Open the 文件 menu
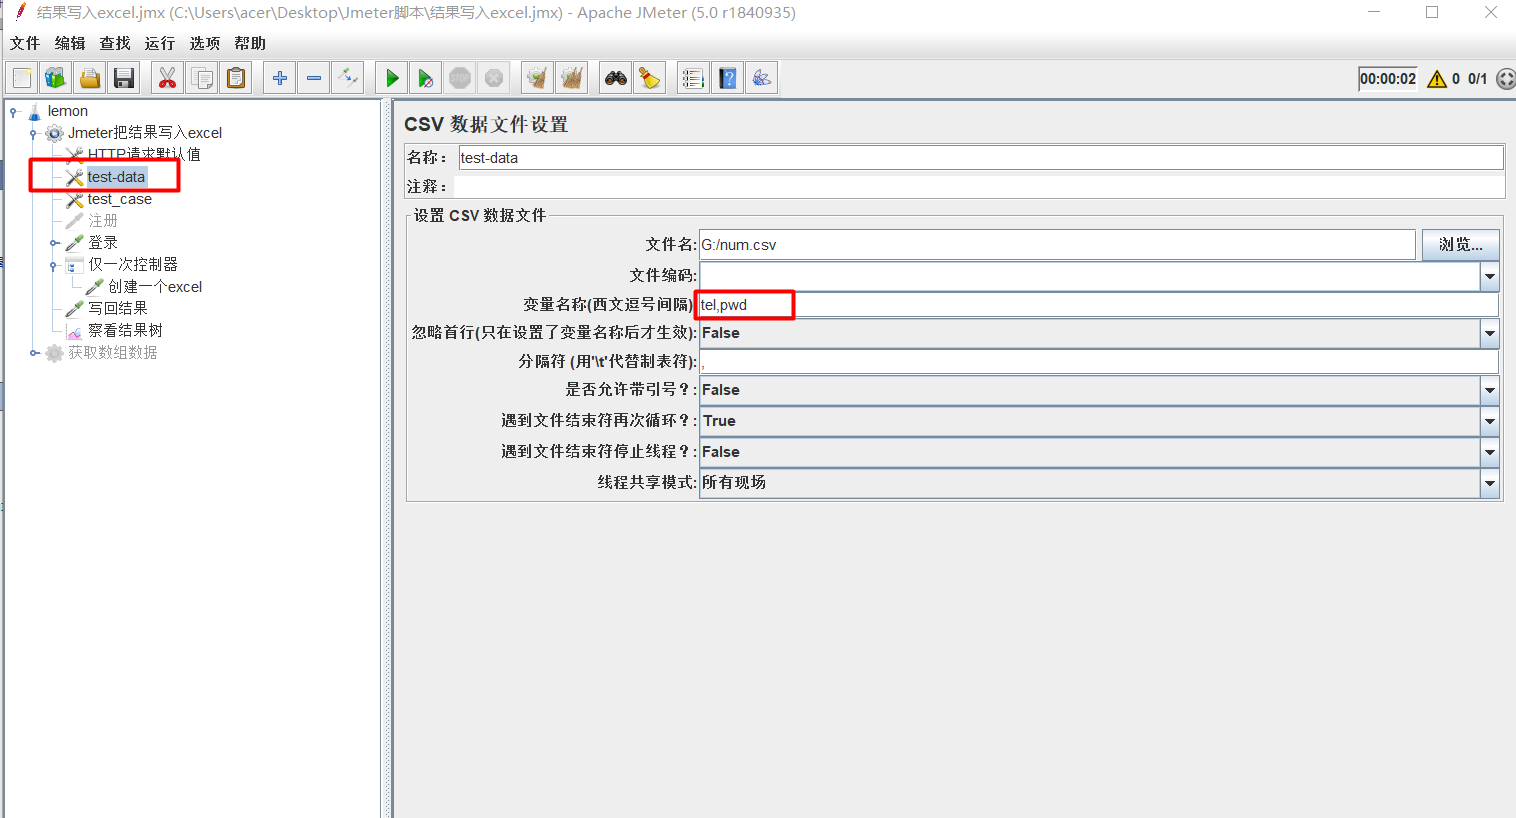The height and width of the screenshot is (818, 1516). pyautogui.click(x=25, y=43)
